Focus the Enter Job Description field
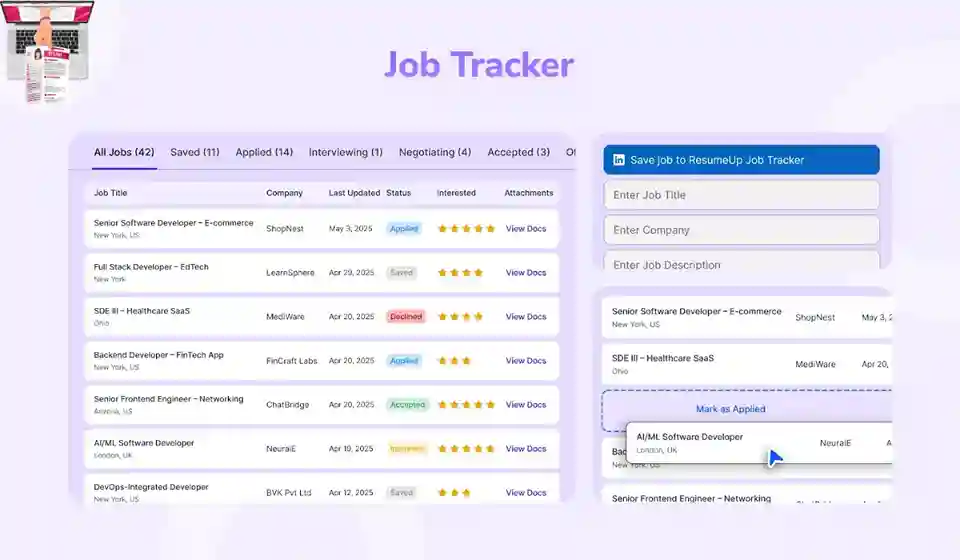This screenshot has height=560, width=960. (741, 261)
